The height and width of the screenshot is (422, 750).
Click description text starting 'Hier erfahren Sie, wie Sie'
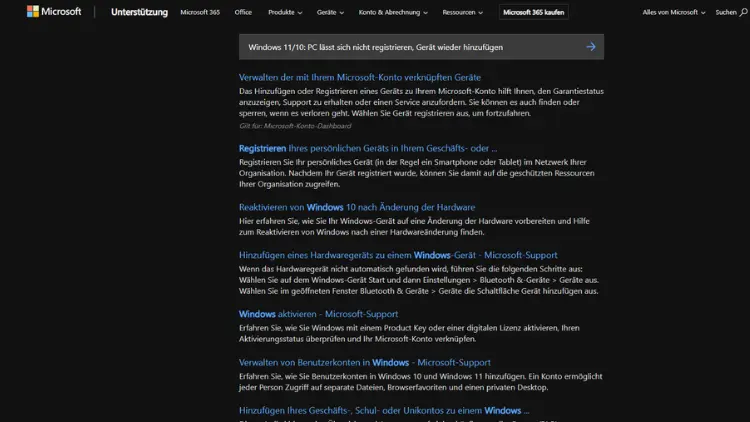click(x=414, y=226)
